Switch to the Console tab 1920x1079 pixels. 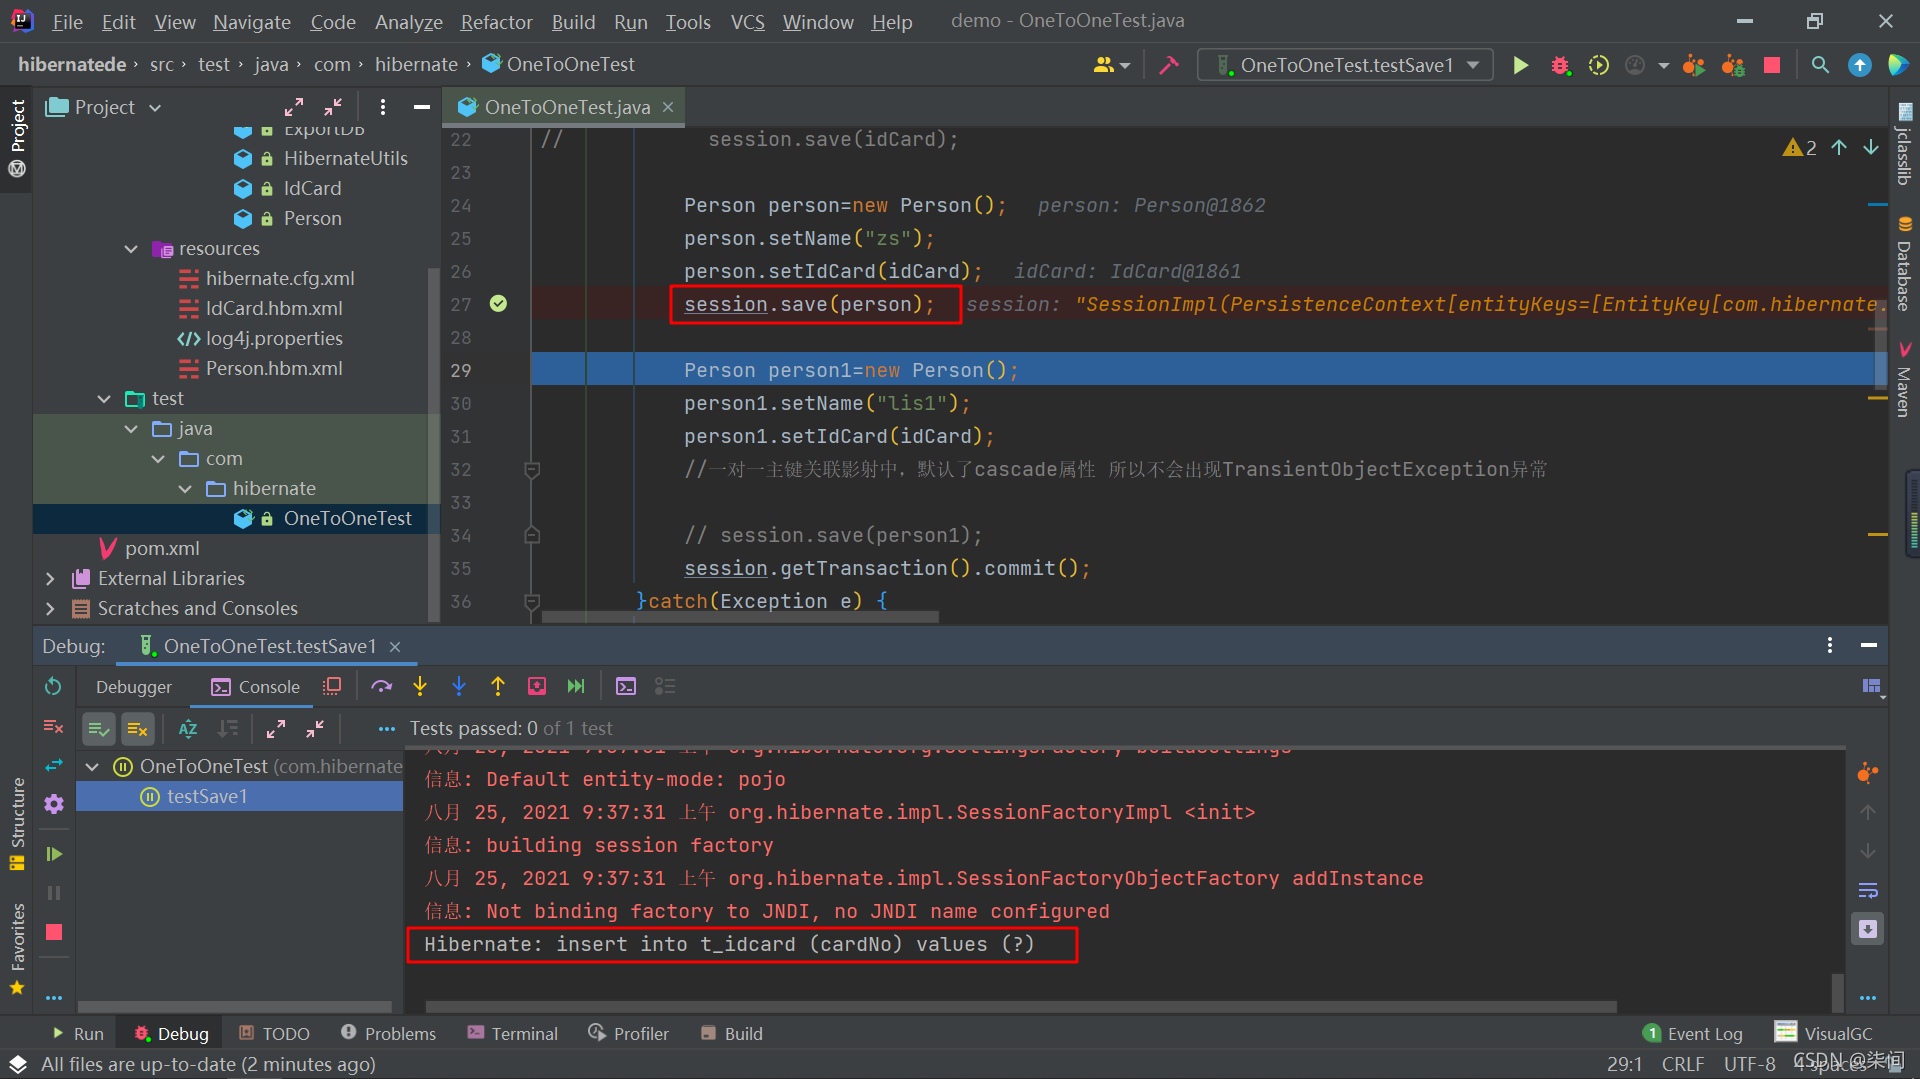[255, 687]
